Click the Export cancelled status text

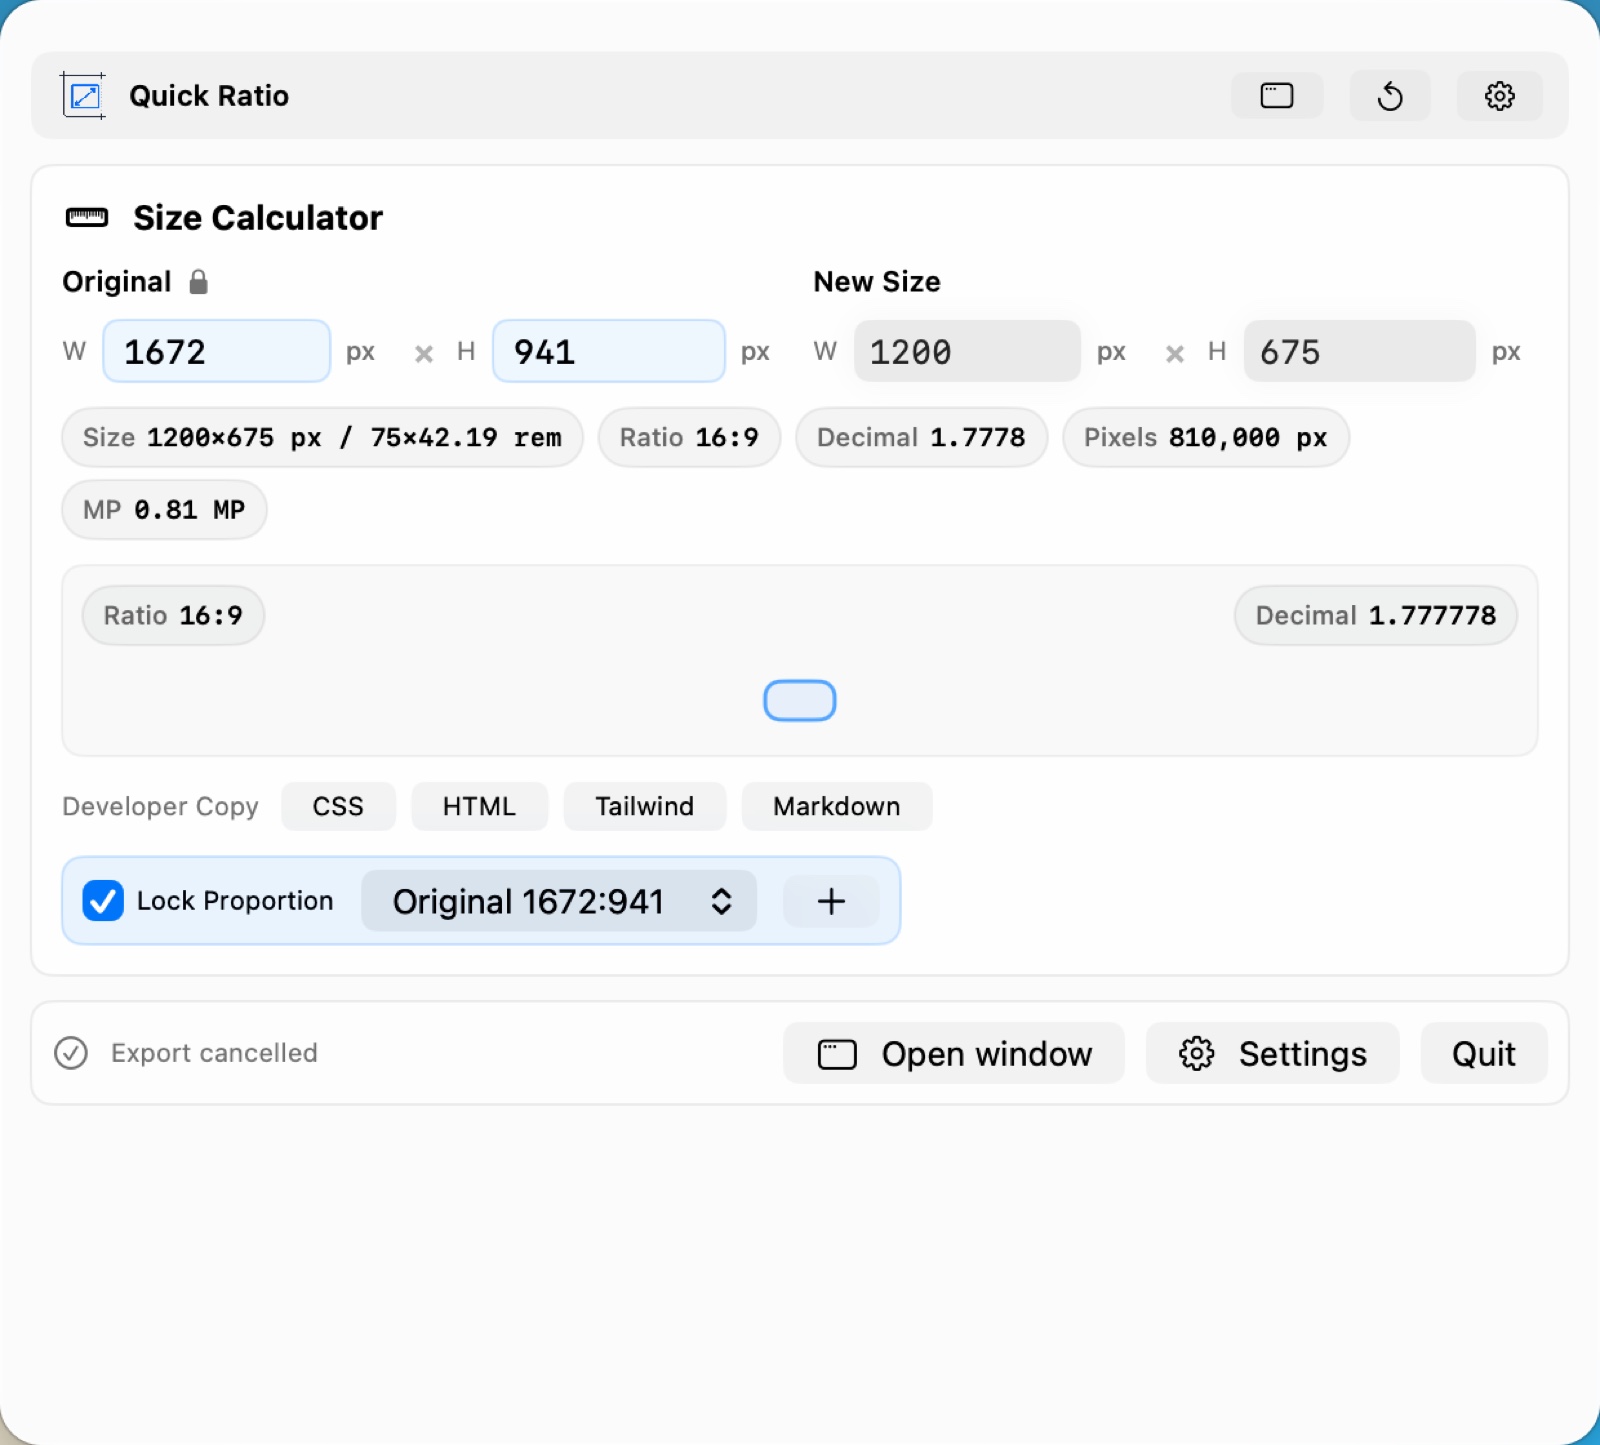214,1053
